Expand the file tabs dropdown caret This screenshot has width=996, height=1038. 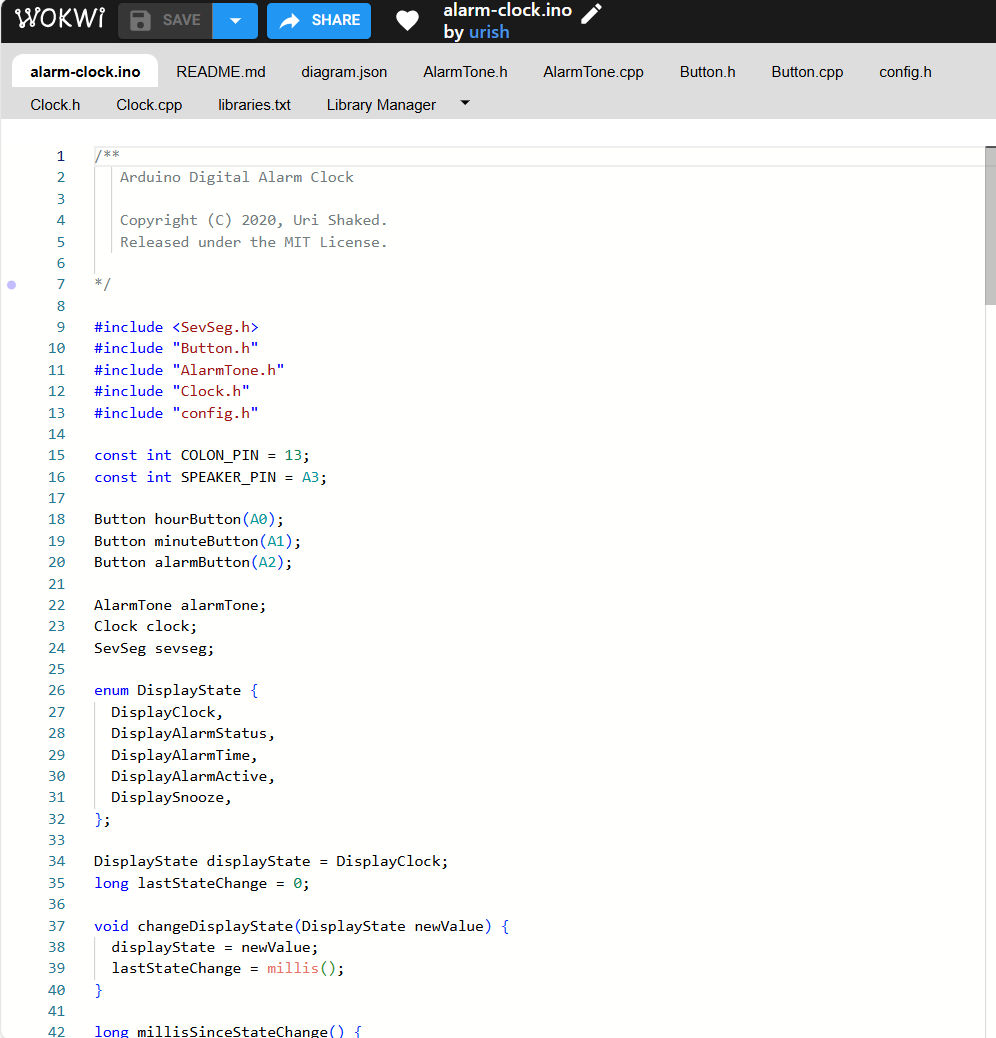(465, 103)
